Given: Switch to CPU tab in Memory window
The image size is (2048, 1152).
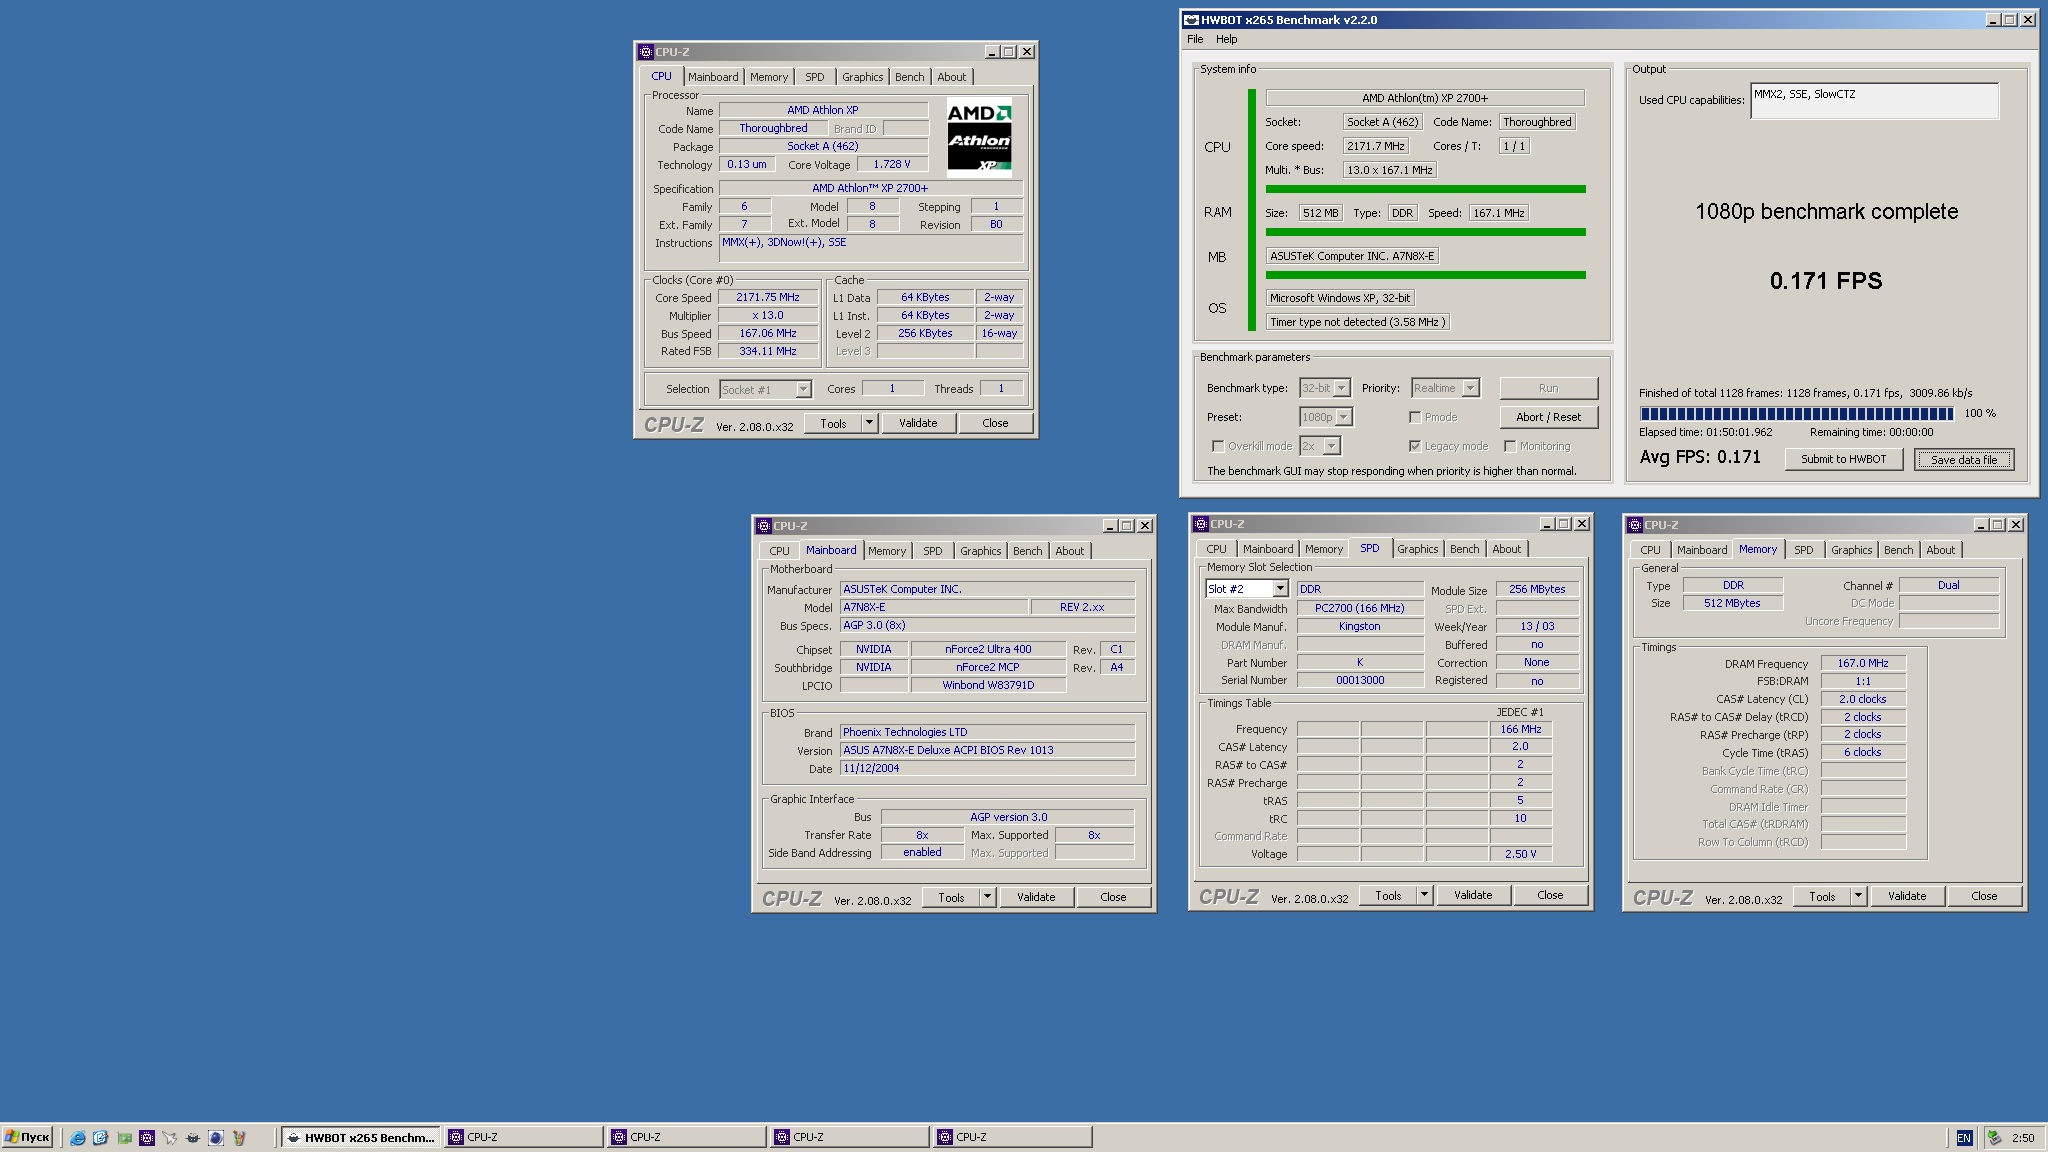Looking at the screenshot, I should [x=1650, y=550].
